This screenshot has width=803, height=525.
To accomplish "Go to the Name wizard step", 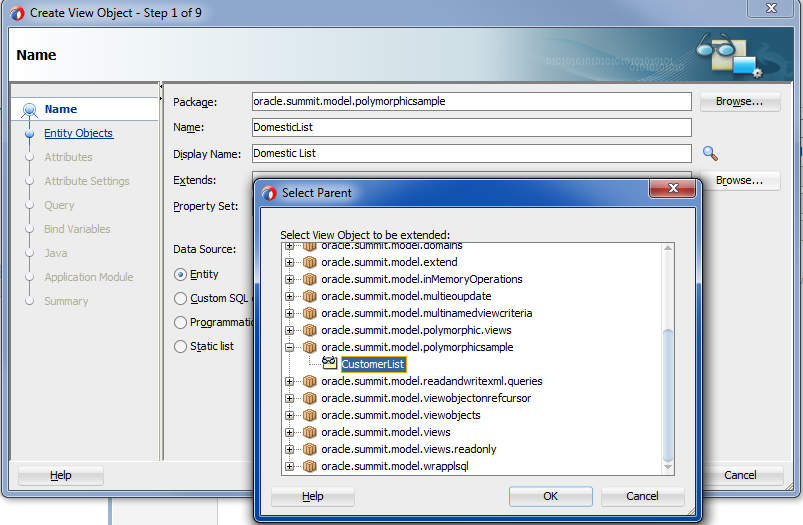I will pyautogui.click(x=60, y=109).
